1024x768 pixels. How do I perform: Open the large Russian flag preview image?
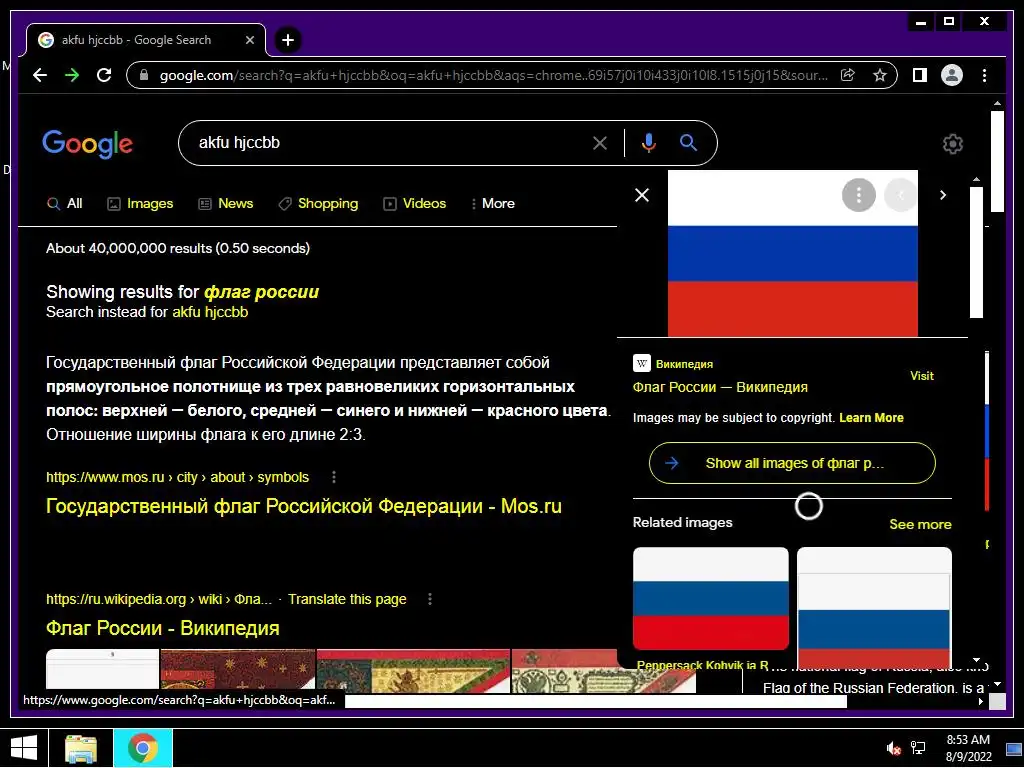tap(792, 253)
